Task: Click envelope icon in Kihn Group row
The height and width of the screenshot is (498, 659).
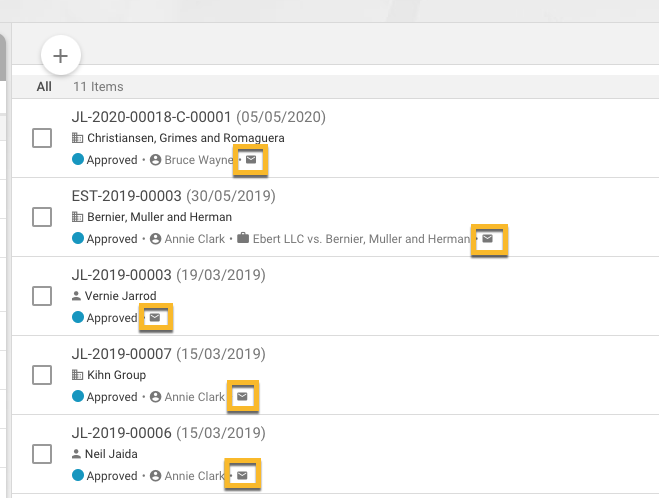Action: tap(242, 396)
